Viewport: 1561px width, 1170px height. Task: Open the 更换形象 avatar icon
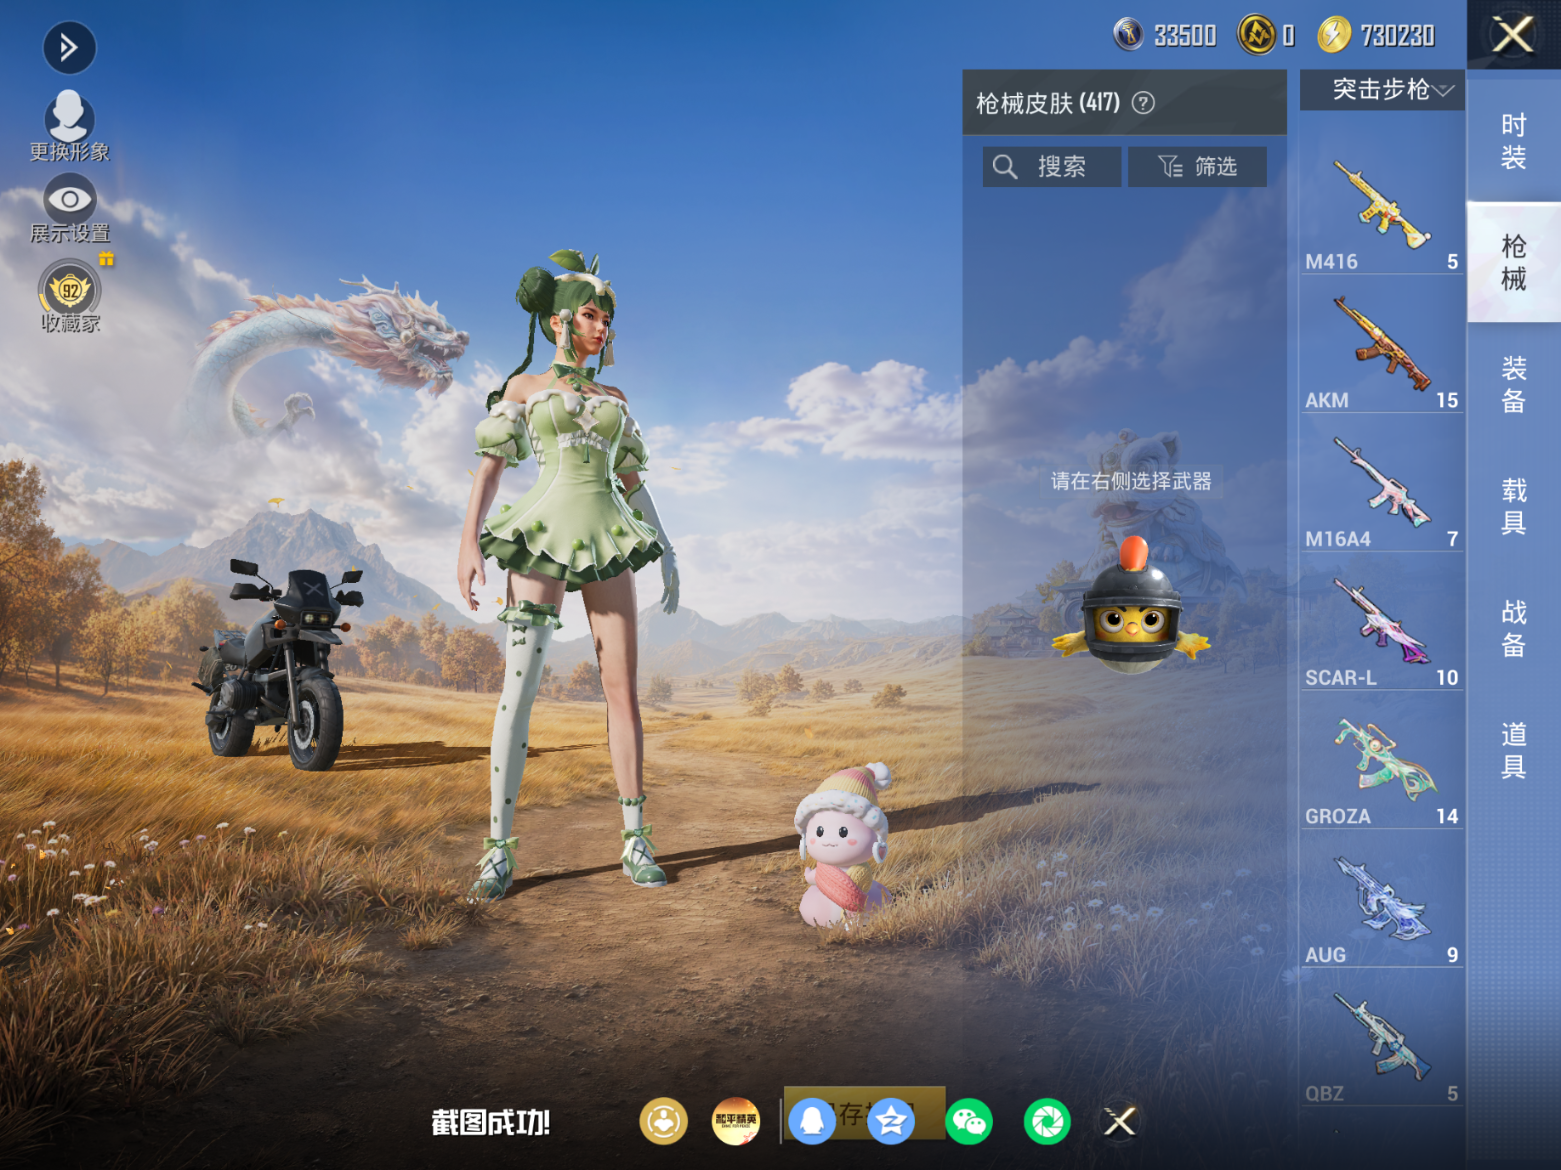tap(69, 116)
